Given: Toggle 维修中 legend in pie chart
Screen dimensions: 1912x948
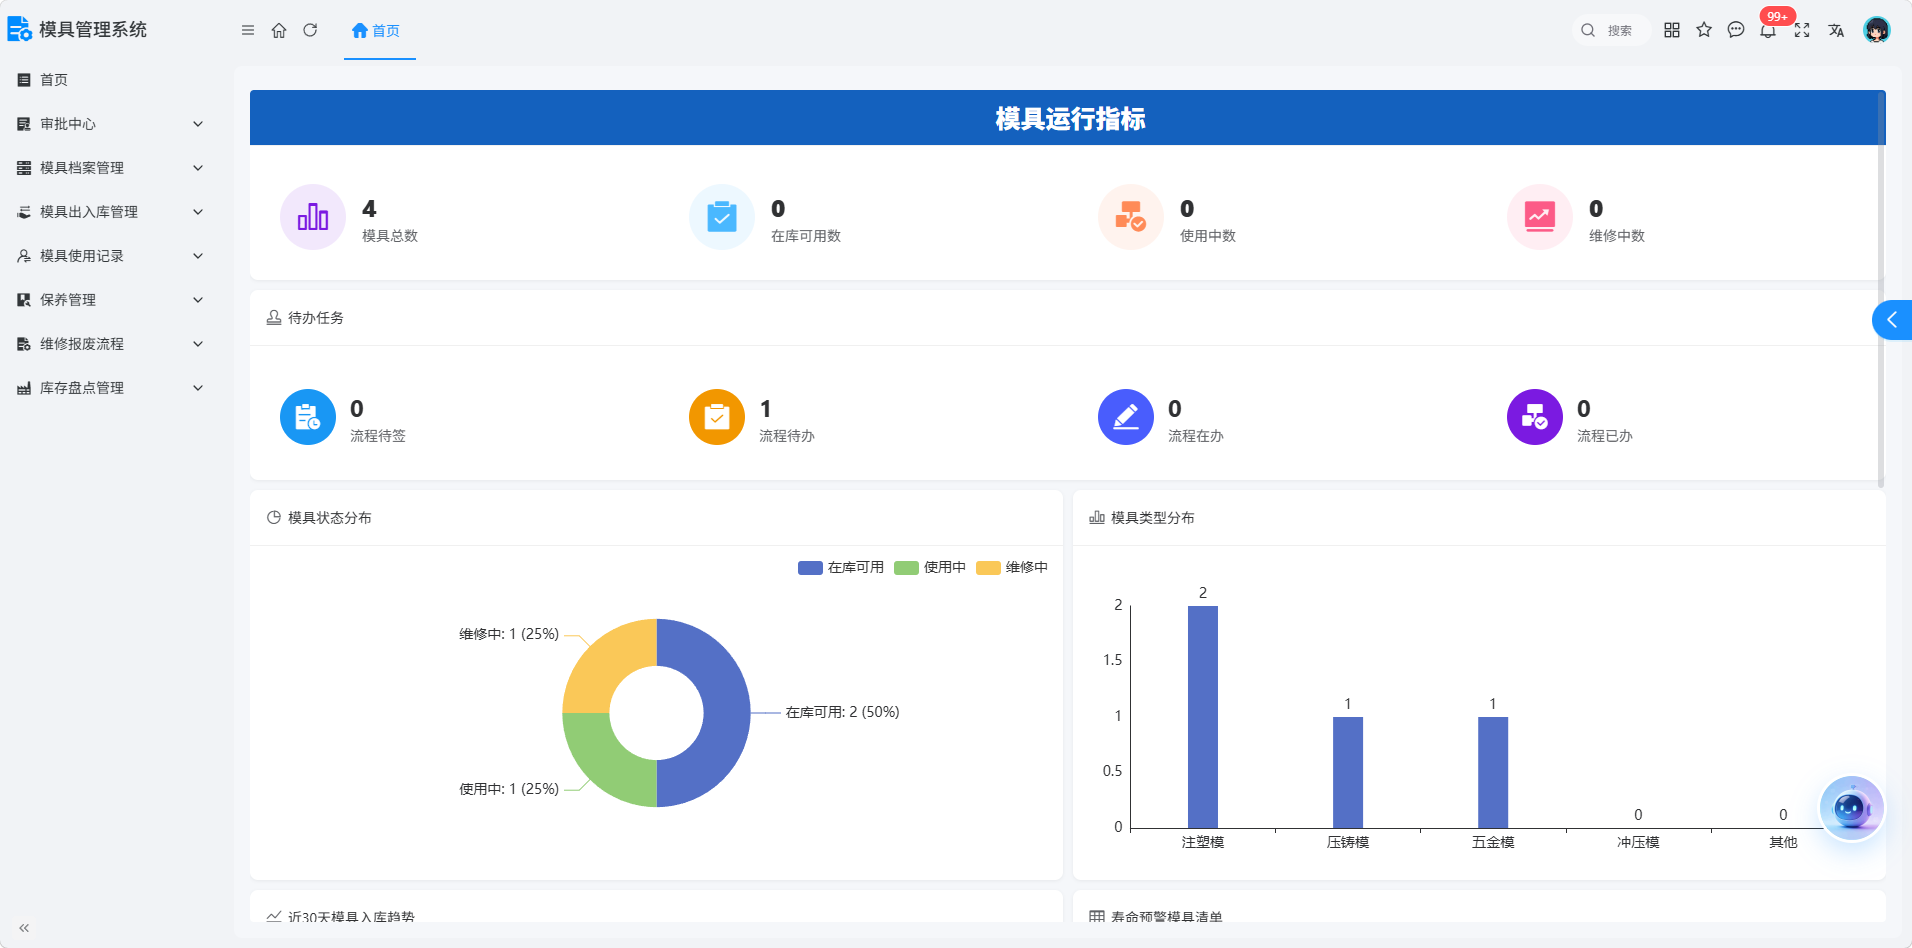Looking at the screenshot, I should (1012, 568).
